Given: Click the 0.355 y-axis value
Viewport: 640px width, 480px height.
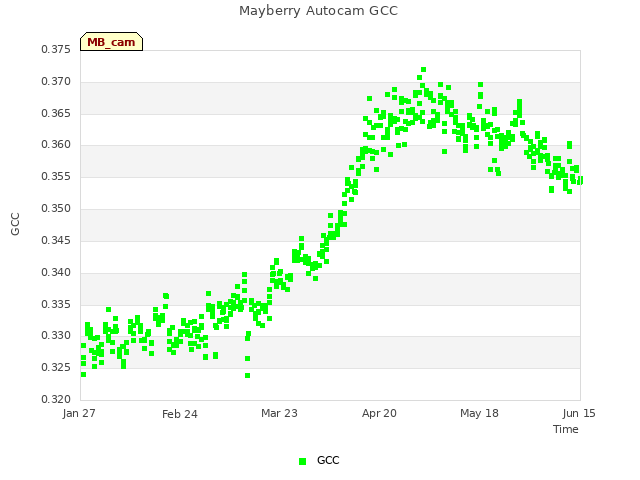Looking at the screenshot, I should (56, 176).
